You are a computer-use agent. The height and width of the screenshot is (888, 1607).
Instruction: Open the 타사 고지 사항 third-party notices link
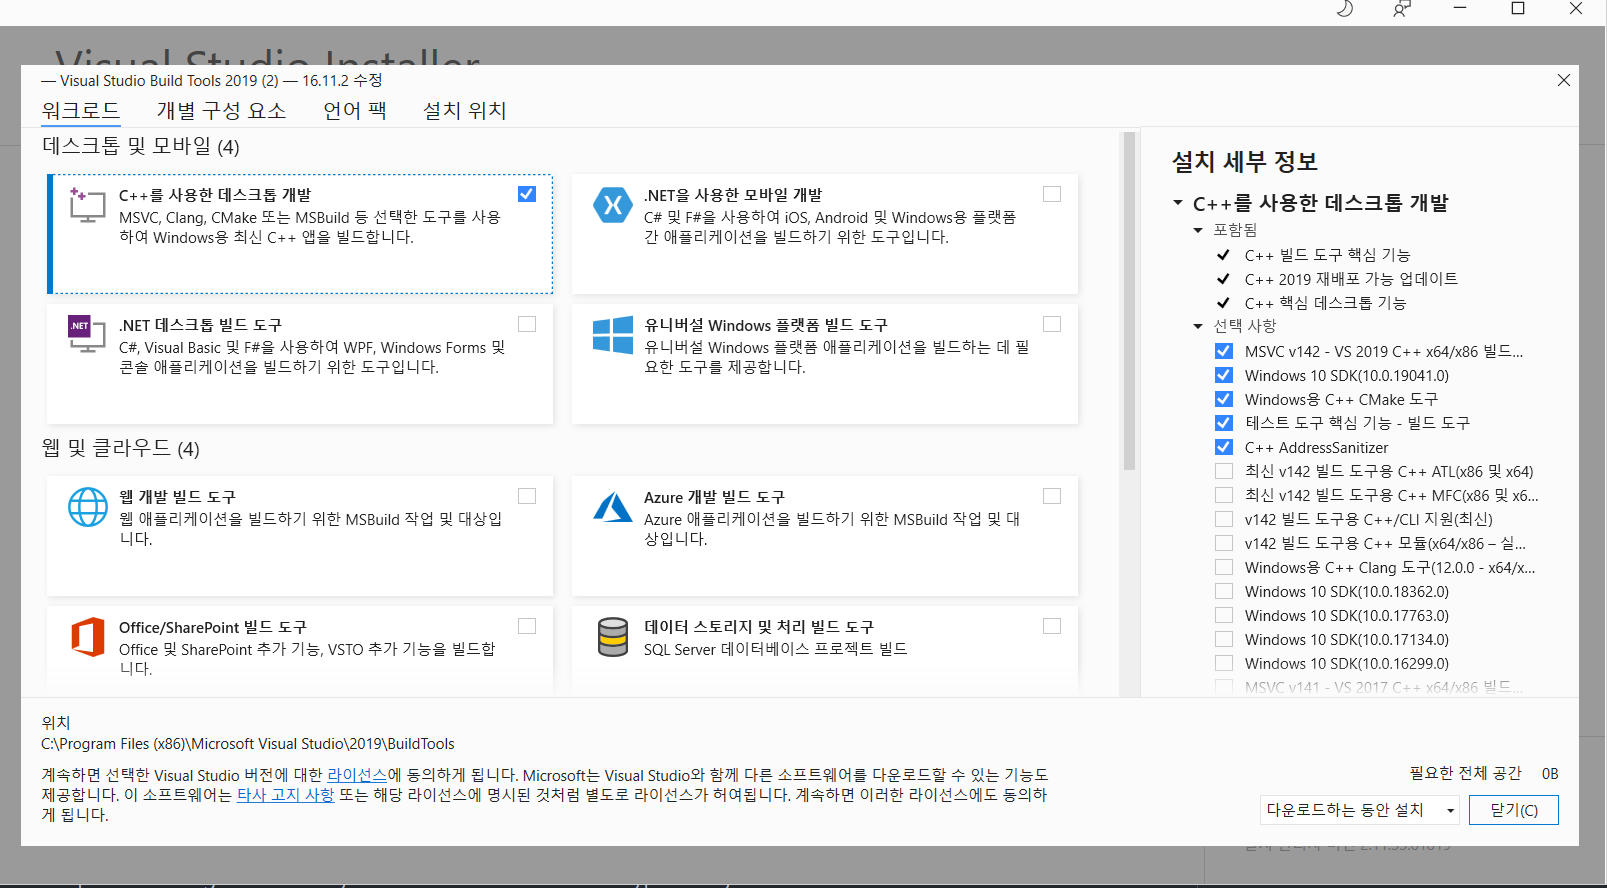coord(285,795)
